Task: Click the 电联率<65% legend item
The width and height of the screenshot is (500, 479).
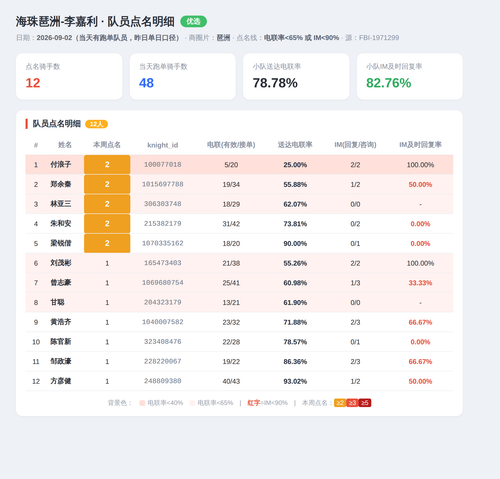Action: click(x=211, y=403)
